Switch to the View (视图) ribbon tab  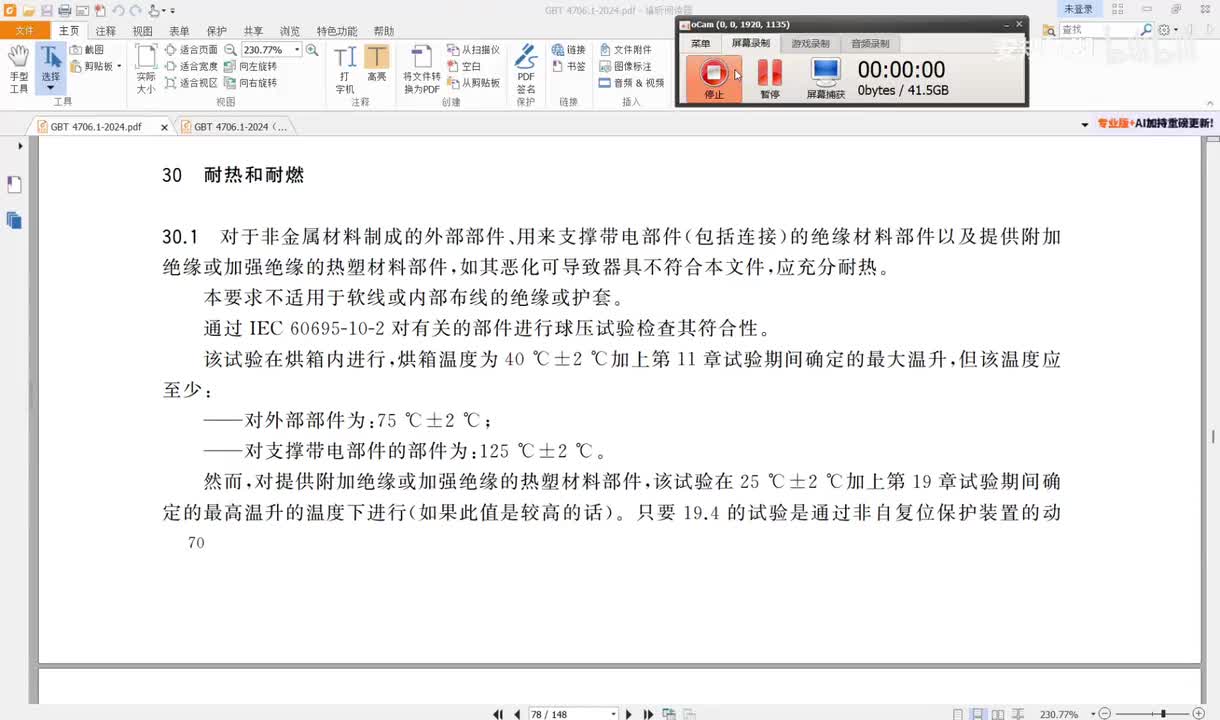143,31
